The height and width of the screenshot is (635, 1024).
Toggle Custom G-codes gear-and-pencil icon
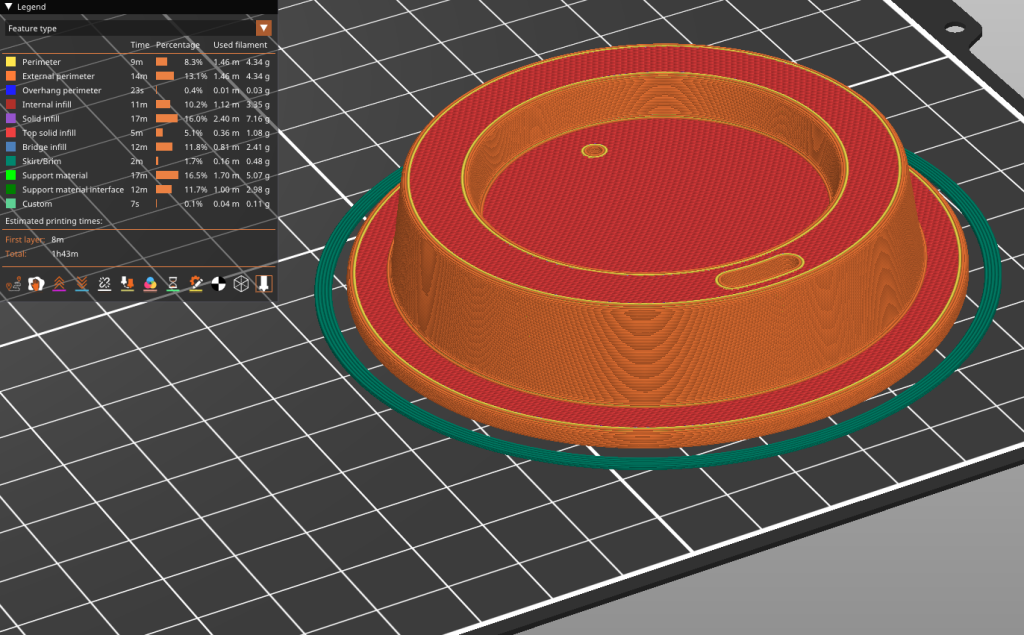coord(195,284)
